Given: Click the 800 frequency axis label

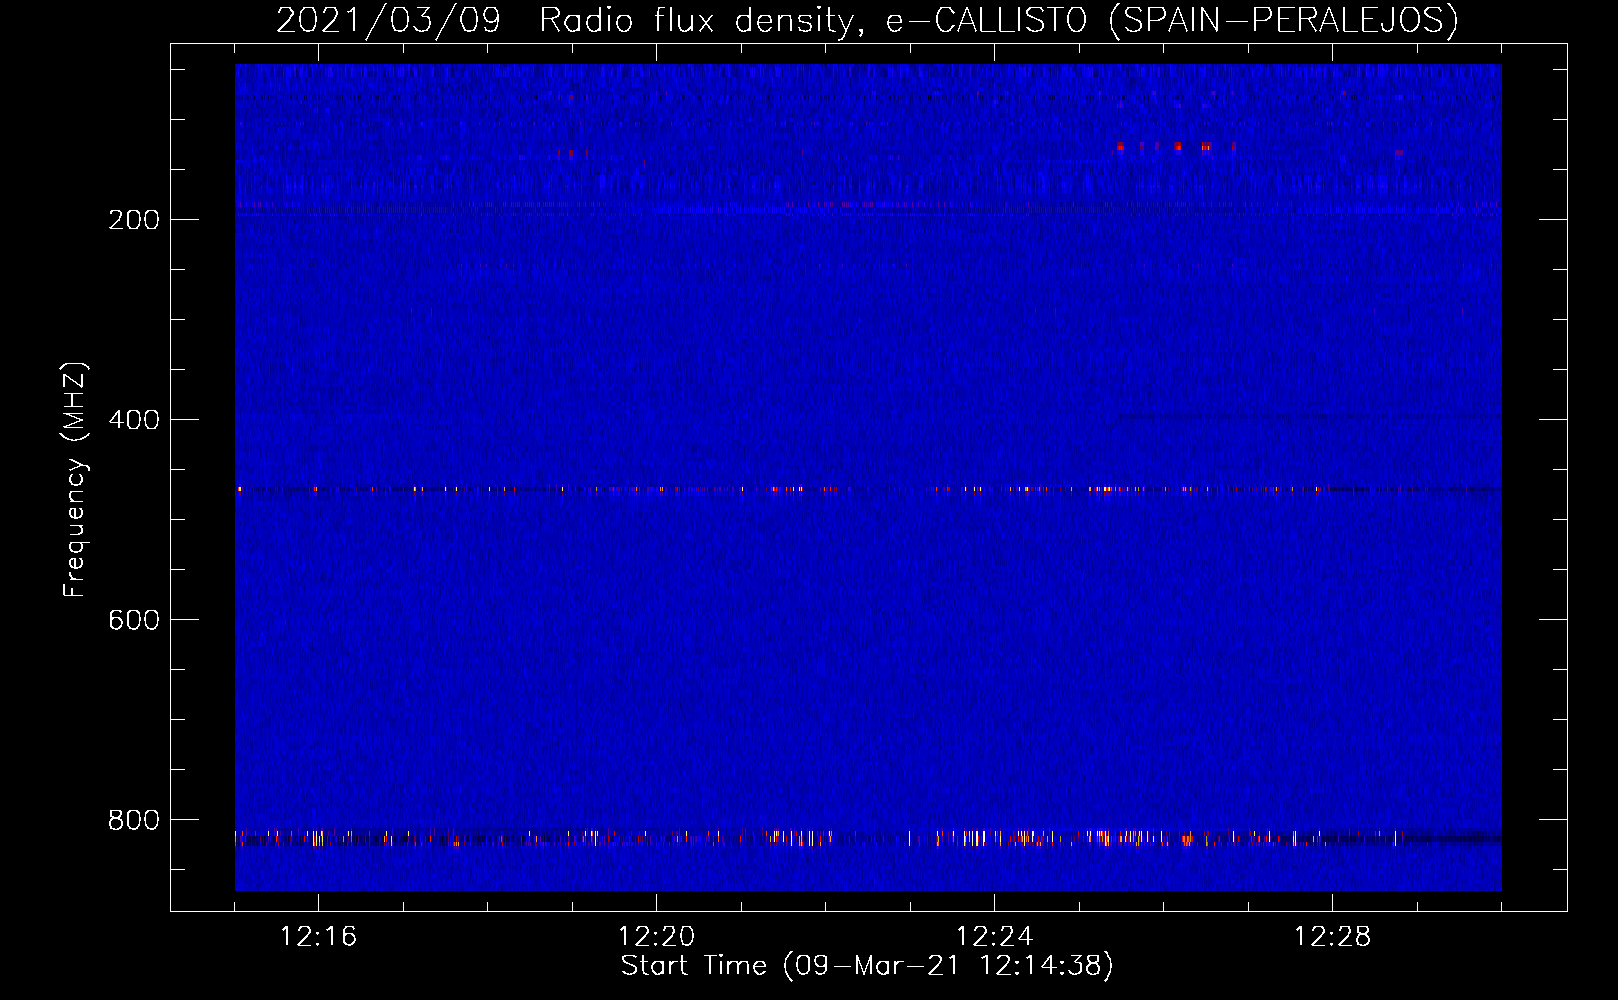Looking at the screenshot, I should point(134,820).
